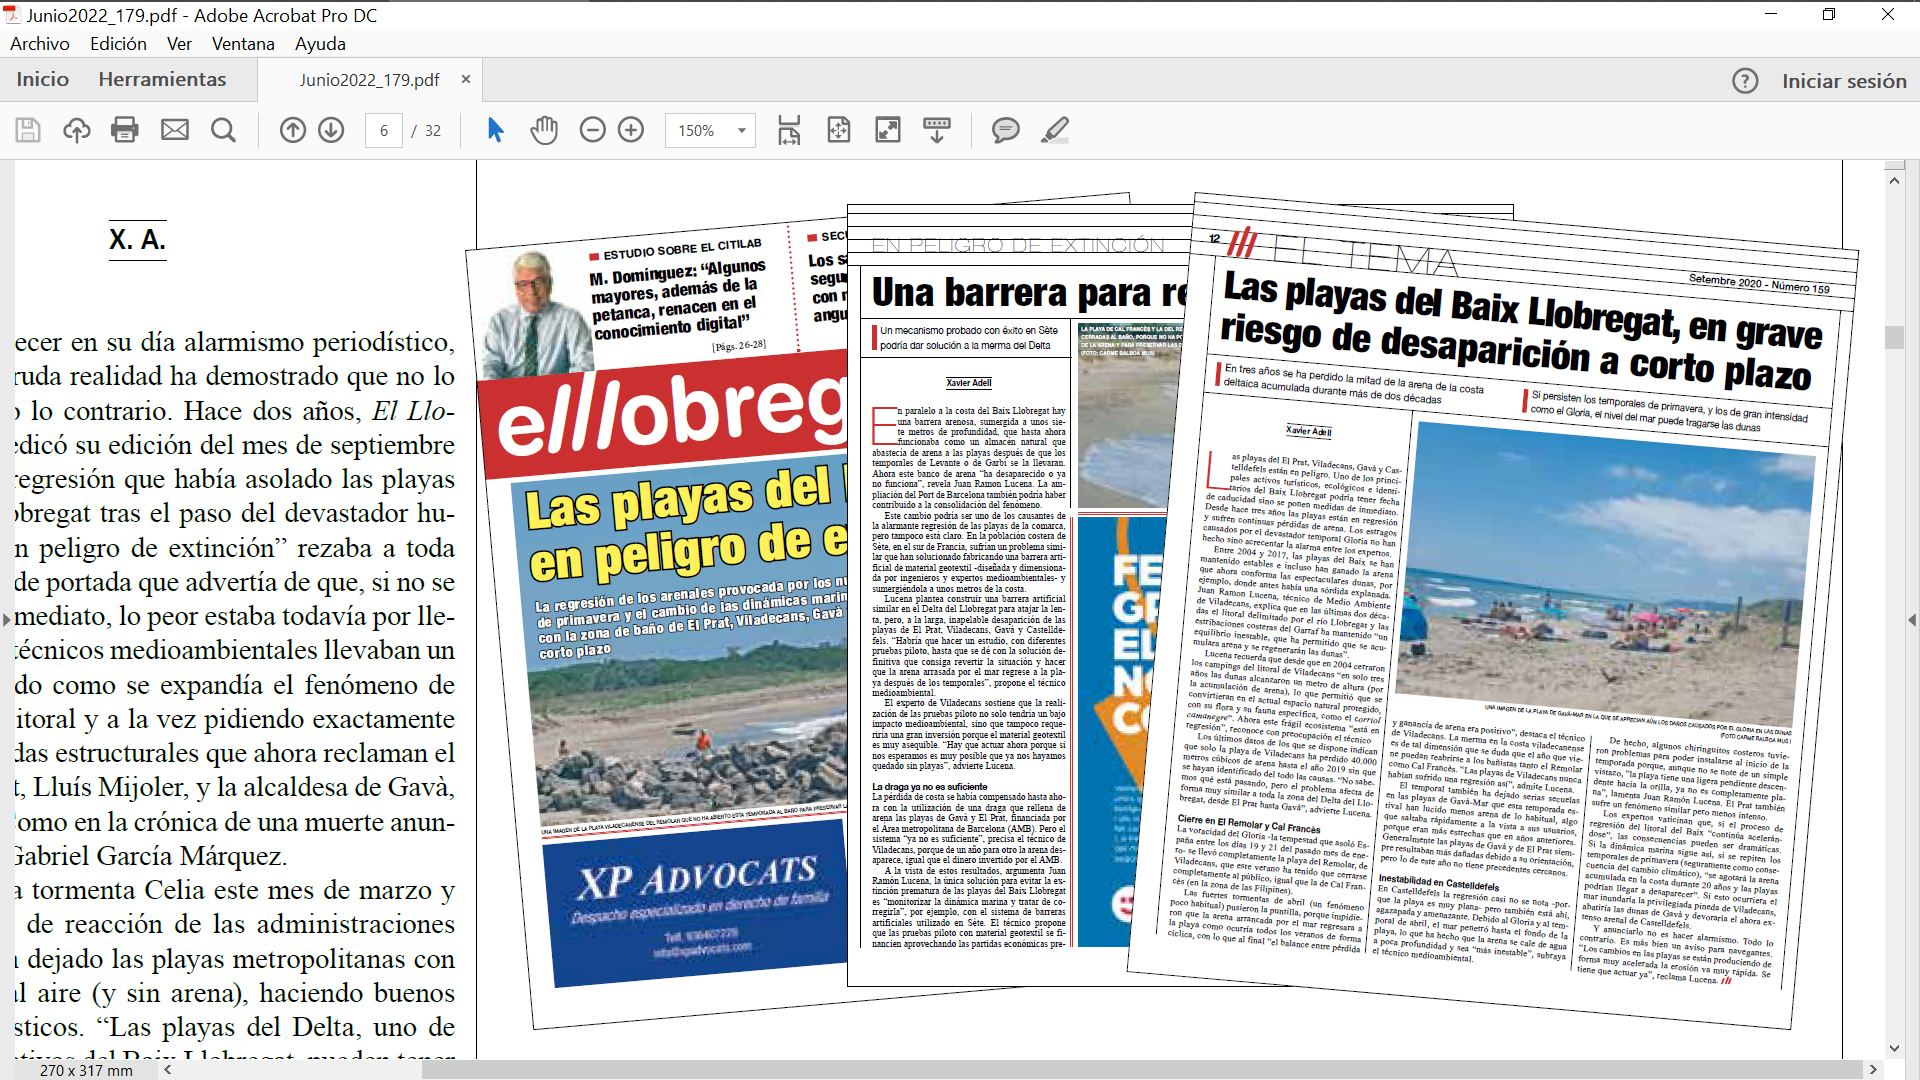
Task: Click the upload to cloud icon
Action: point(77,130)
